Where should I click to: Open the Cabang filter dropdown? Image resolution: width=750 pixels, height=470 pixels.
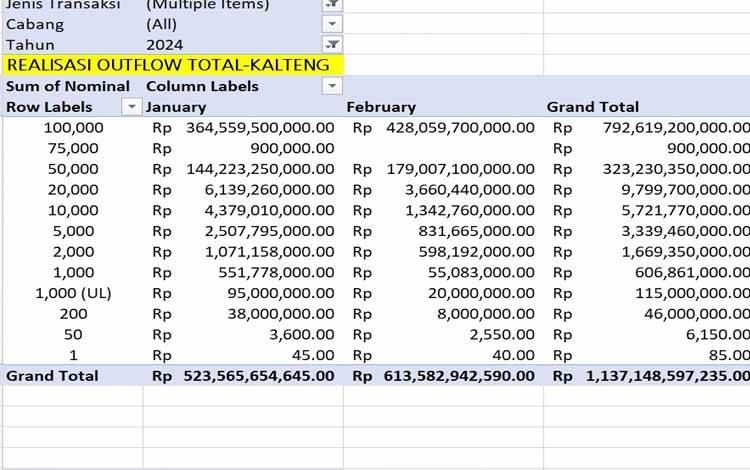click(332, 24)
